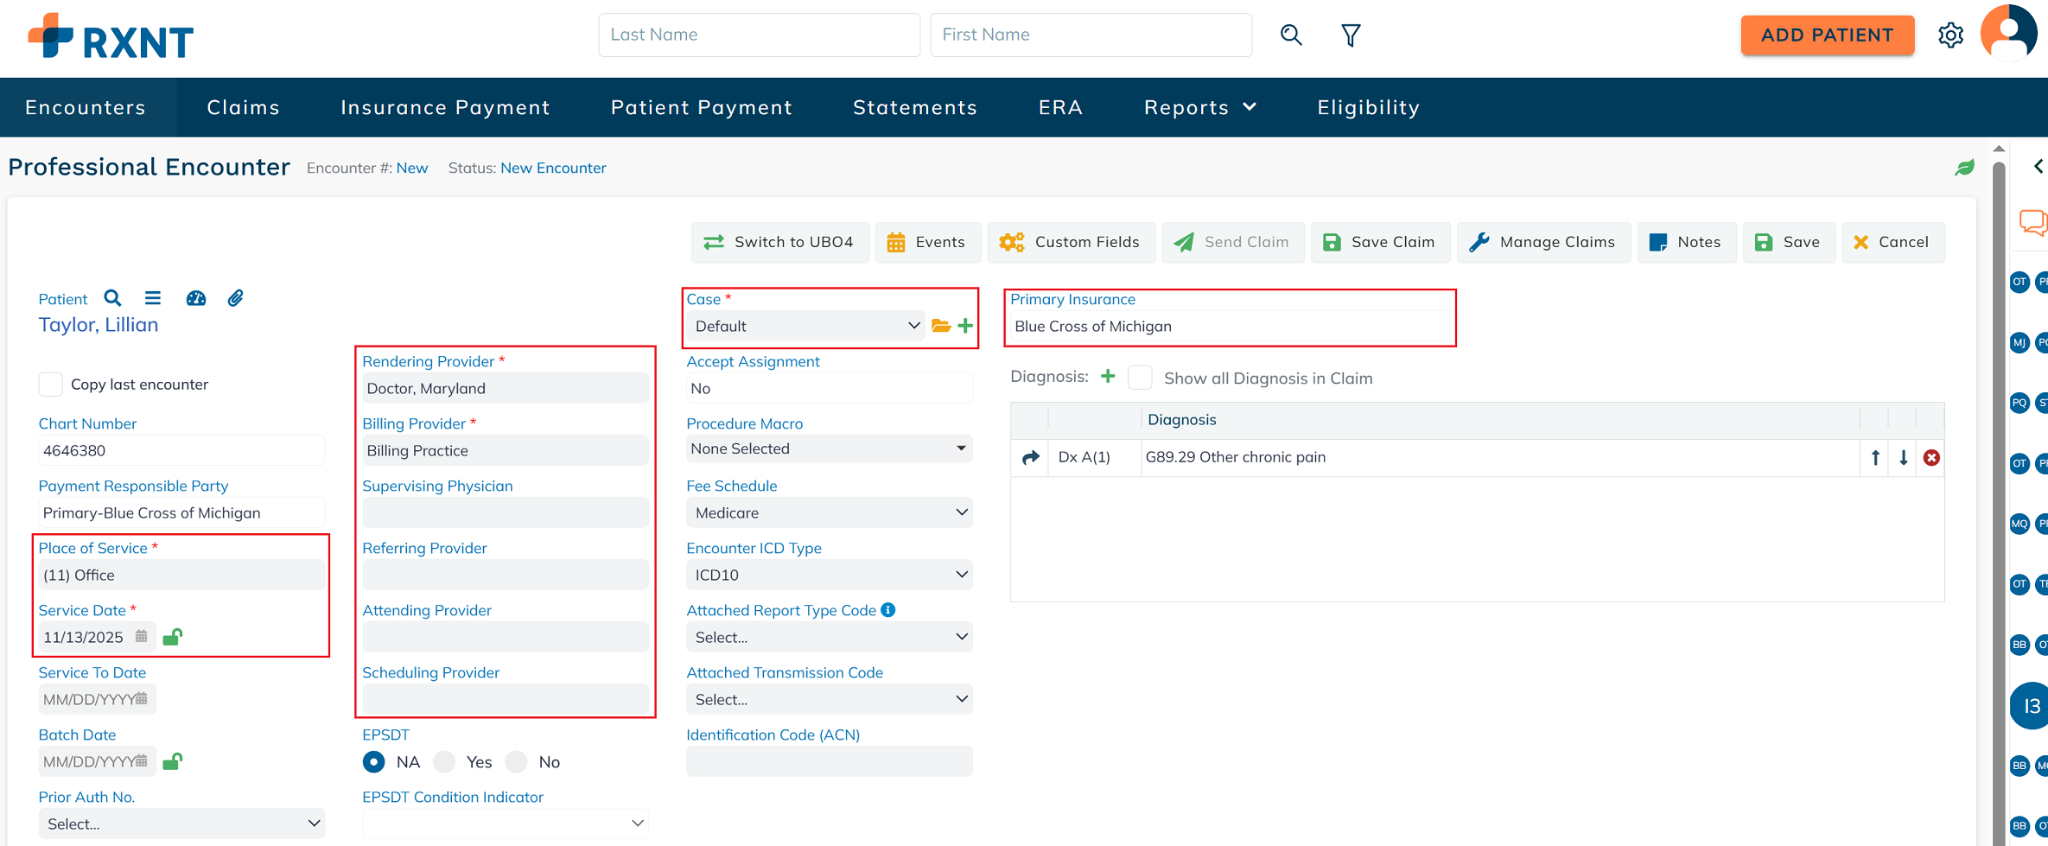Open the Reports menu
The height and width of the screenshot is (846, 2048).
1199,108
